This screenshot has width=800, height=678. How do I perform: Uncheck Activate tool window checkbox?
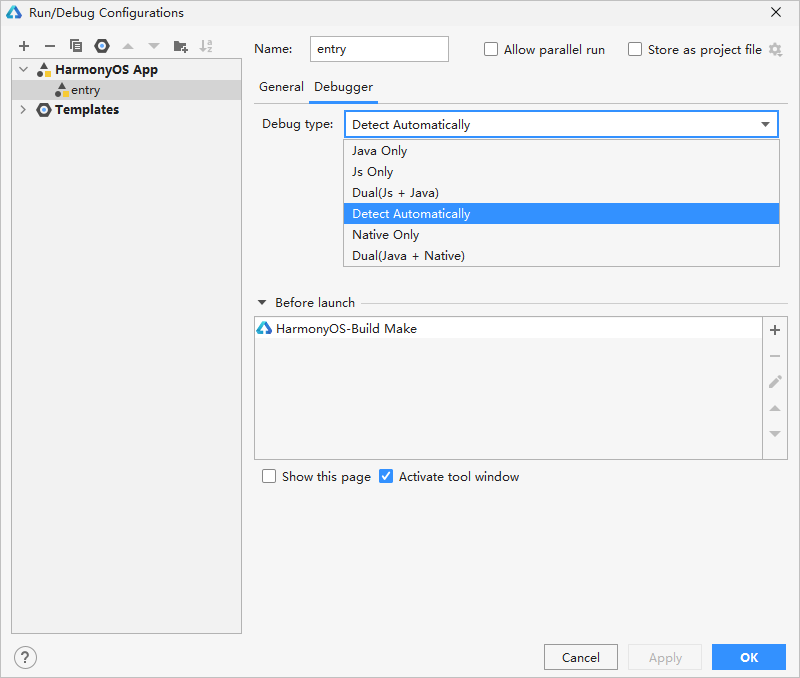tap(386, 477)
